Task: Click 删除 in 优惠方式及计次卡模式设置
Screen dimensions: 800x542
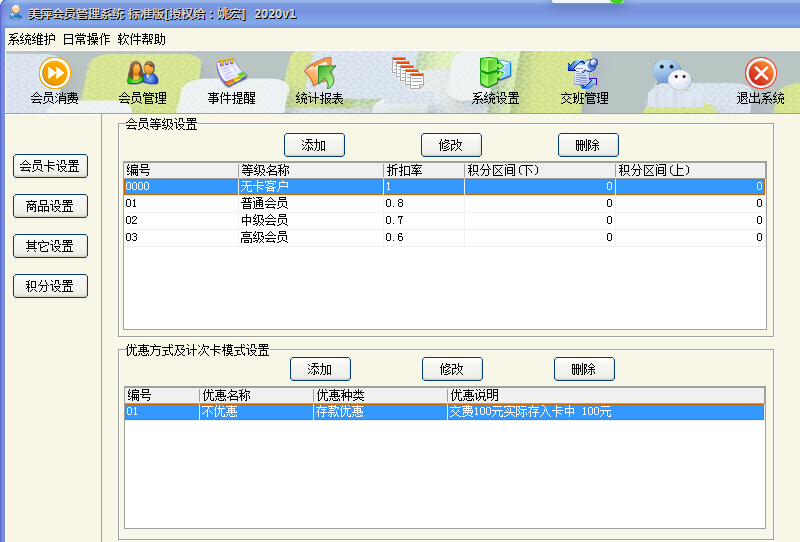Action: tap(584, 369)
